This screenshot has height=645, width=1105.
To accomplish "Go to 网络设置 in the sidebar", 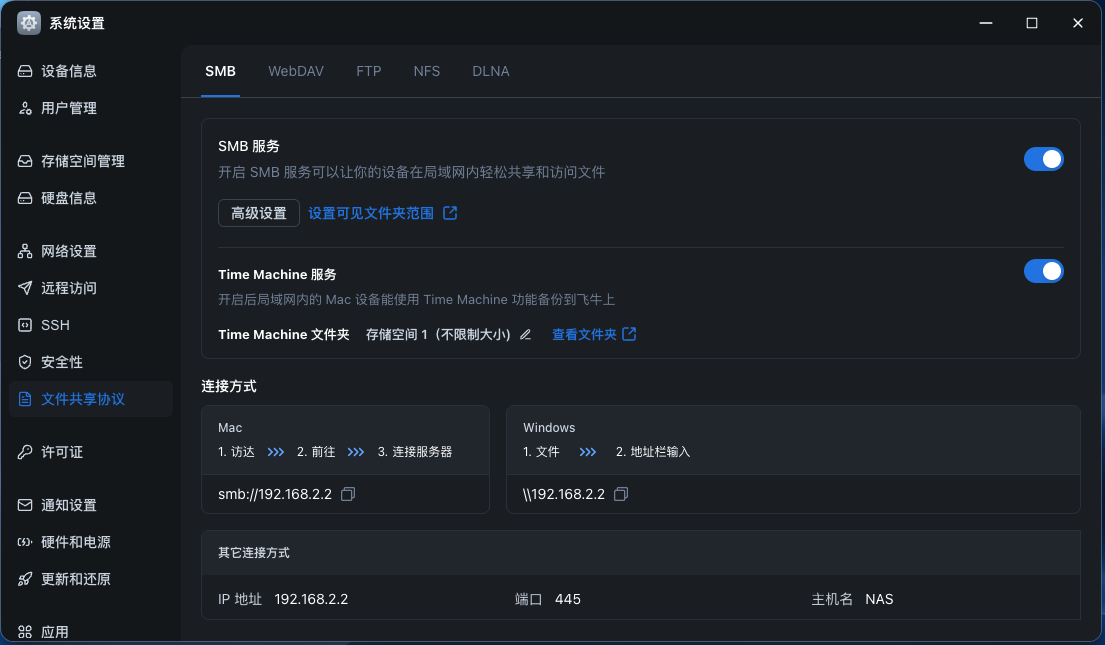I will 91,251.
